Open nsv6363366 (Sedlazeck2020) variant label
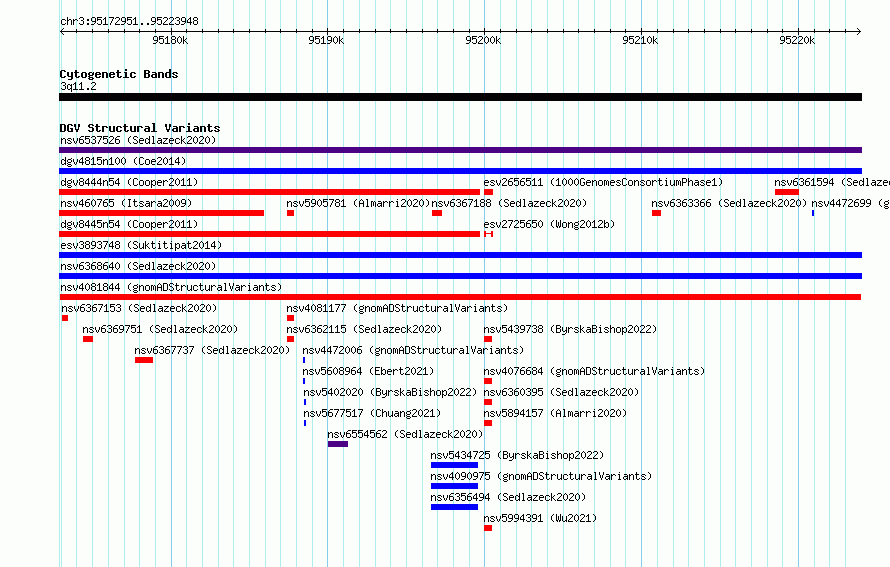Viewport: 890px width, 567px height. click(x=729, y=203)
